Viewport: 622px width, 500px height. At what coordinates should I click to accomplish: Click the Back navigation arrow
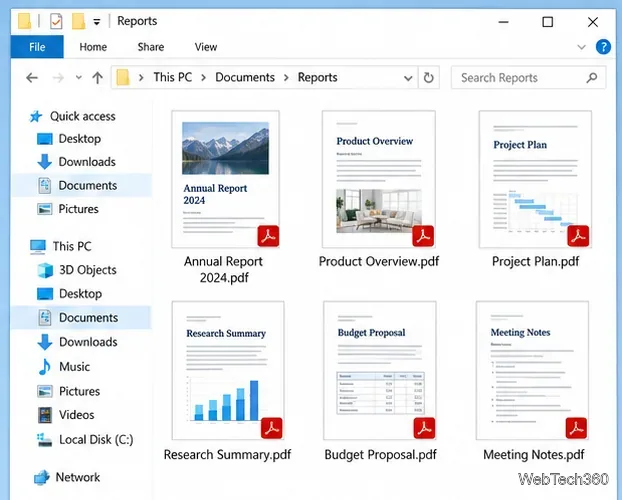coord(32,78)
